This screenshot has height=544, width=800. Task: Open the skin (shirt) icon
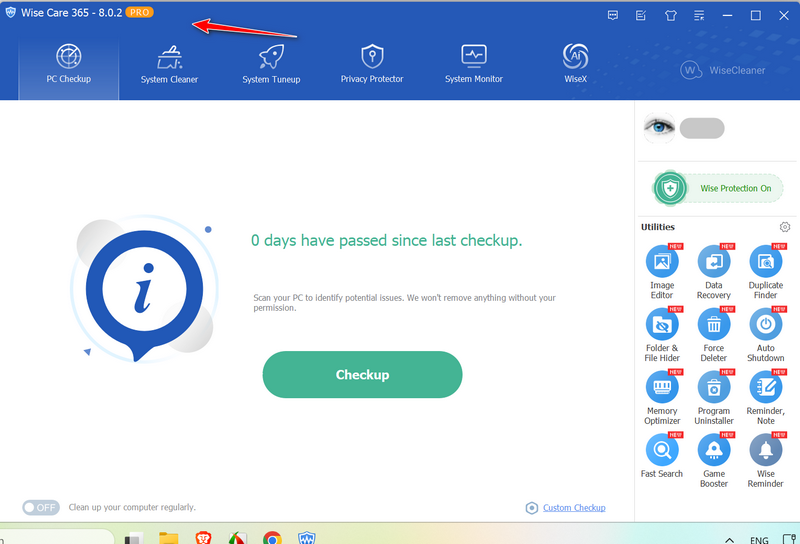pos(670,15)
